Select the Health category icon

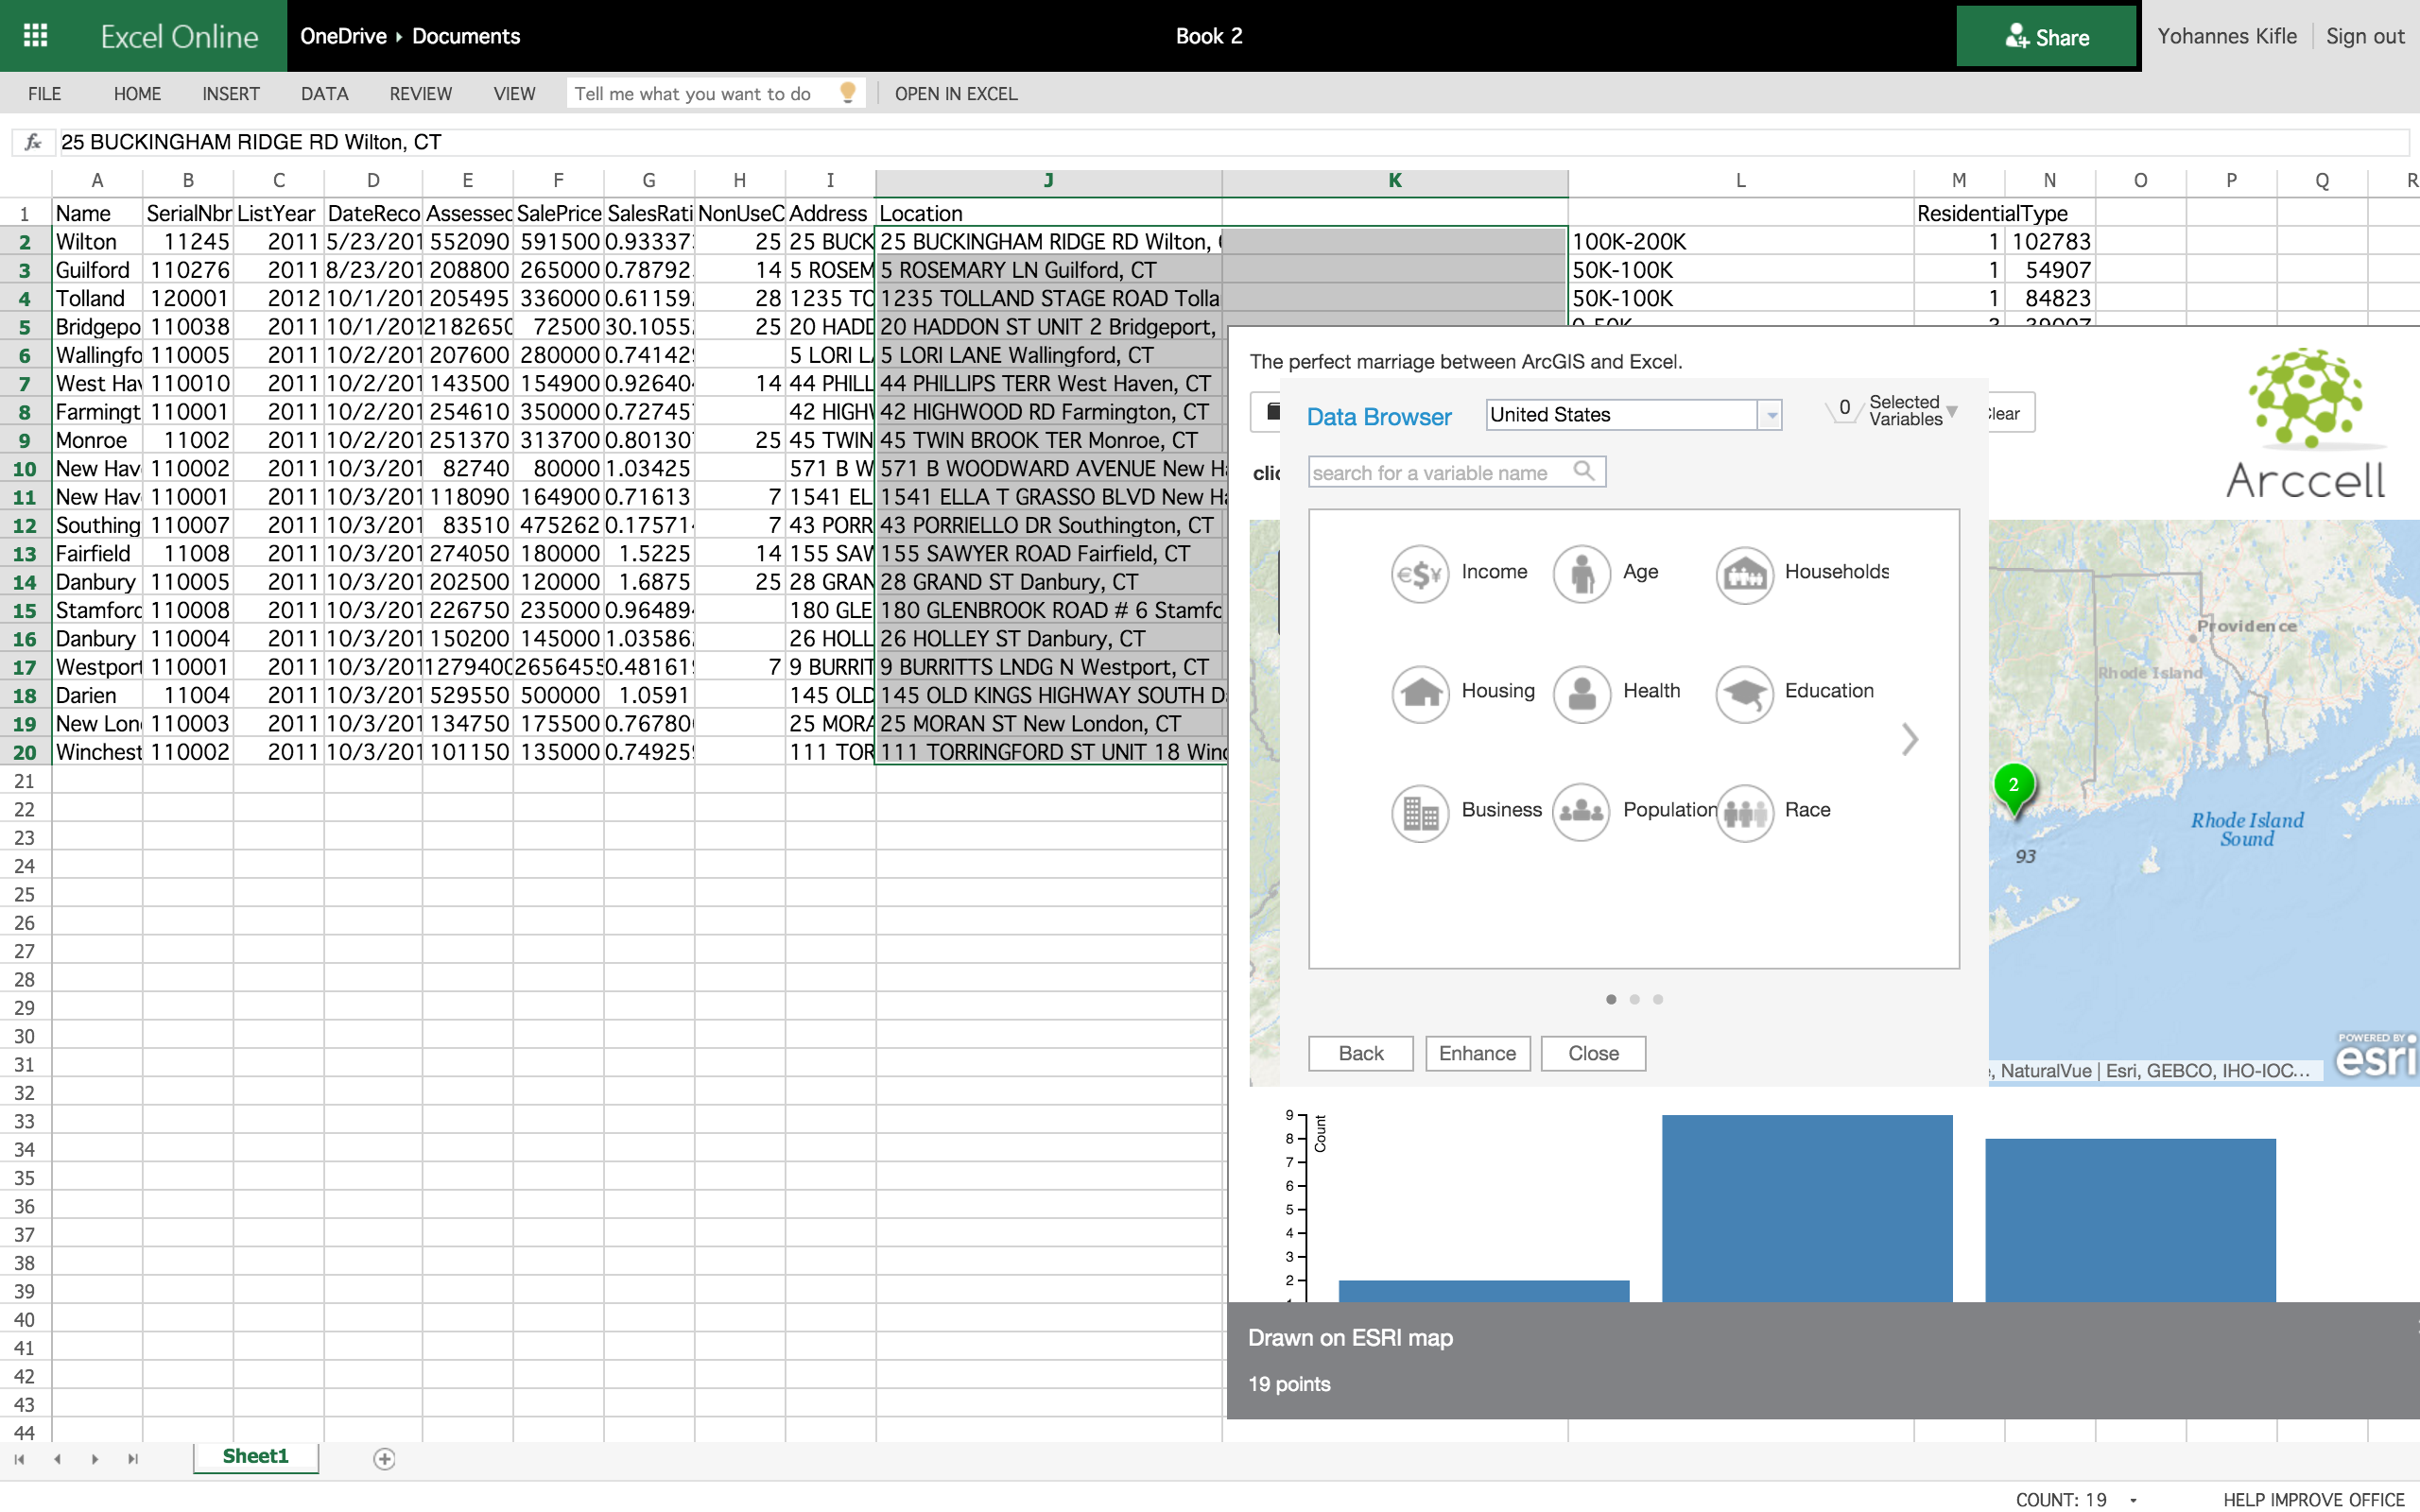coord(1581,693)
